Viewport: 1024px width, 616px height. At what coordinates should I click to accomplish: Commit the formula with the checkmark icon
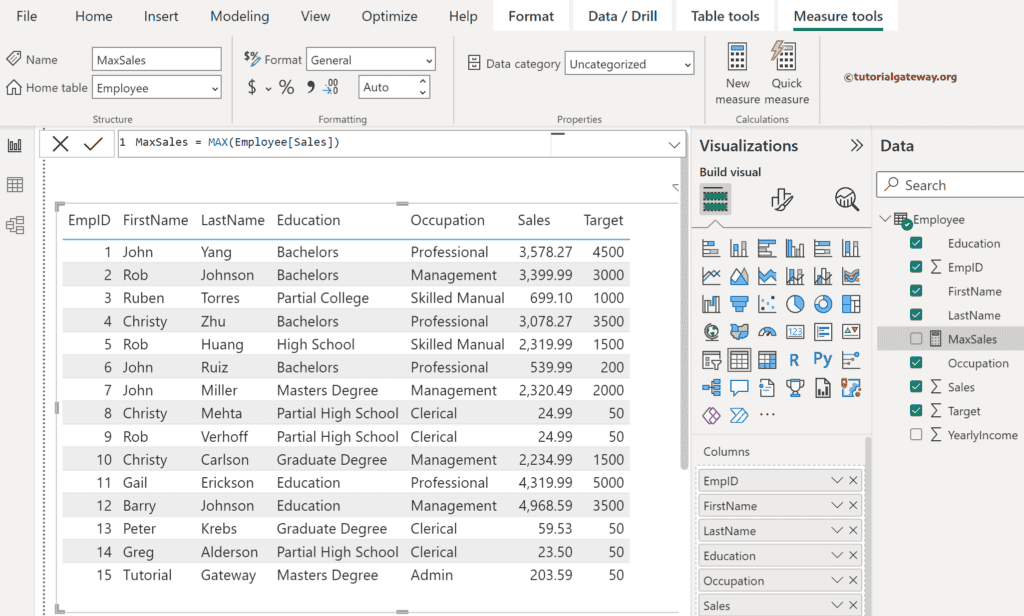coord(93,144)
